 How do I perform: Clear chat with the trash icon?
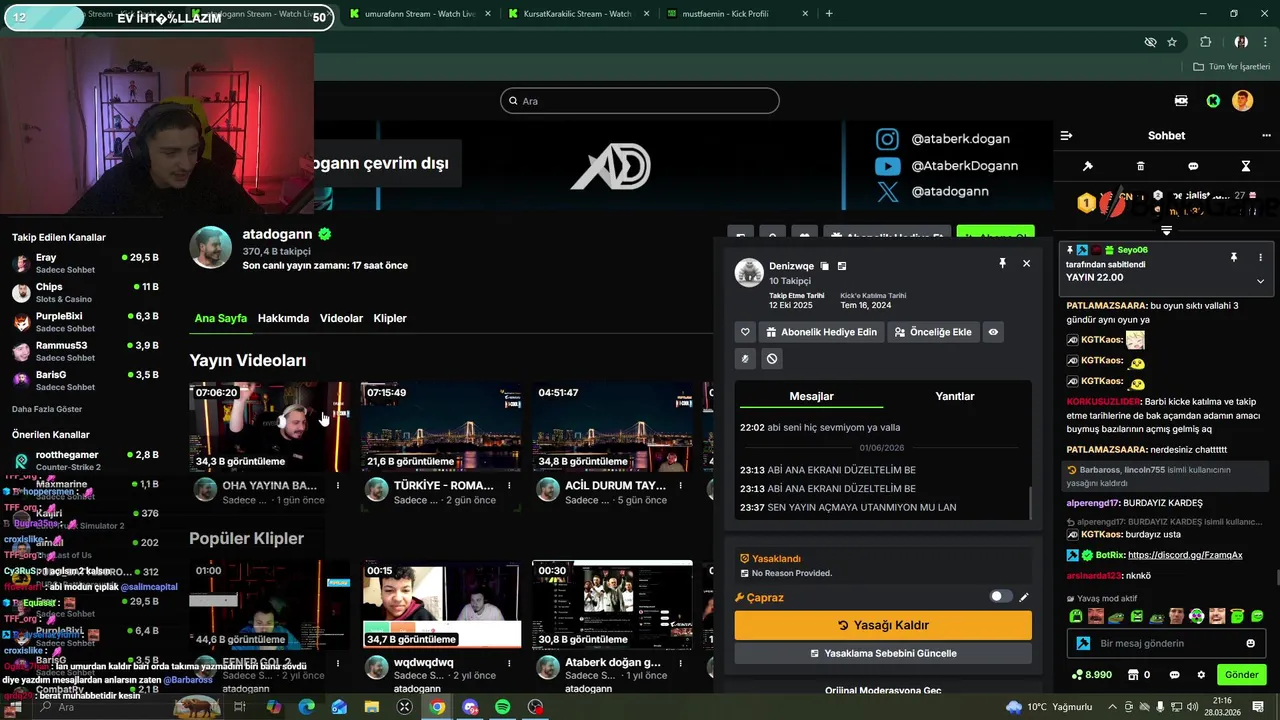[x=1141, y=166]
